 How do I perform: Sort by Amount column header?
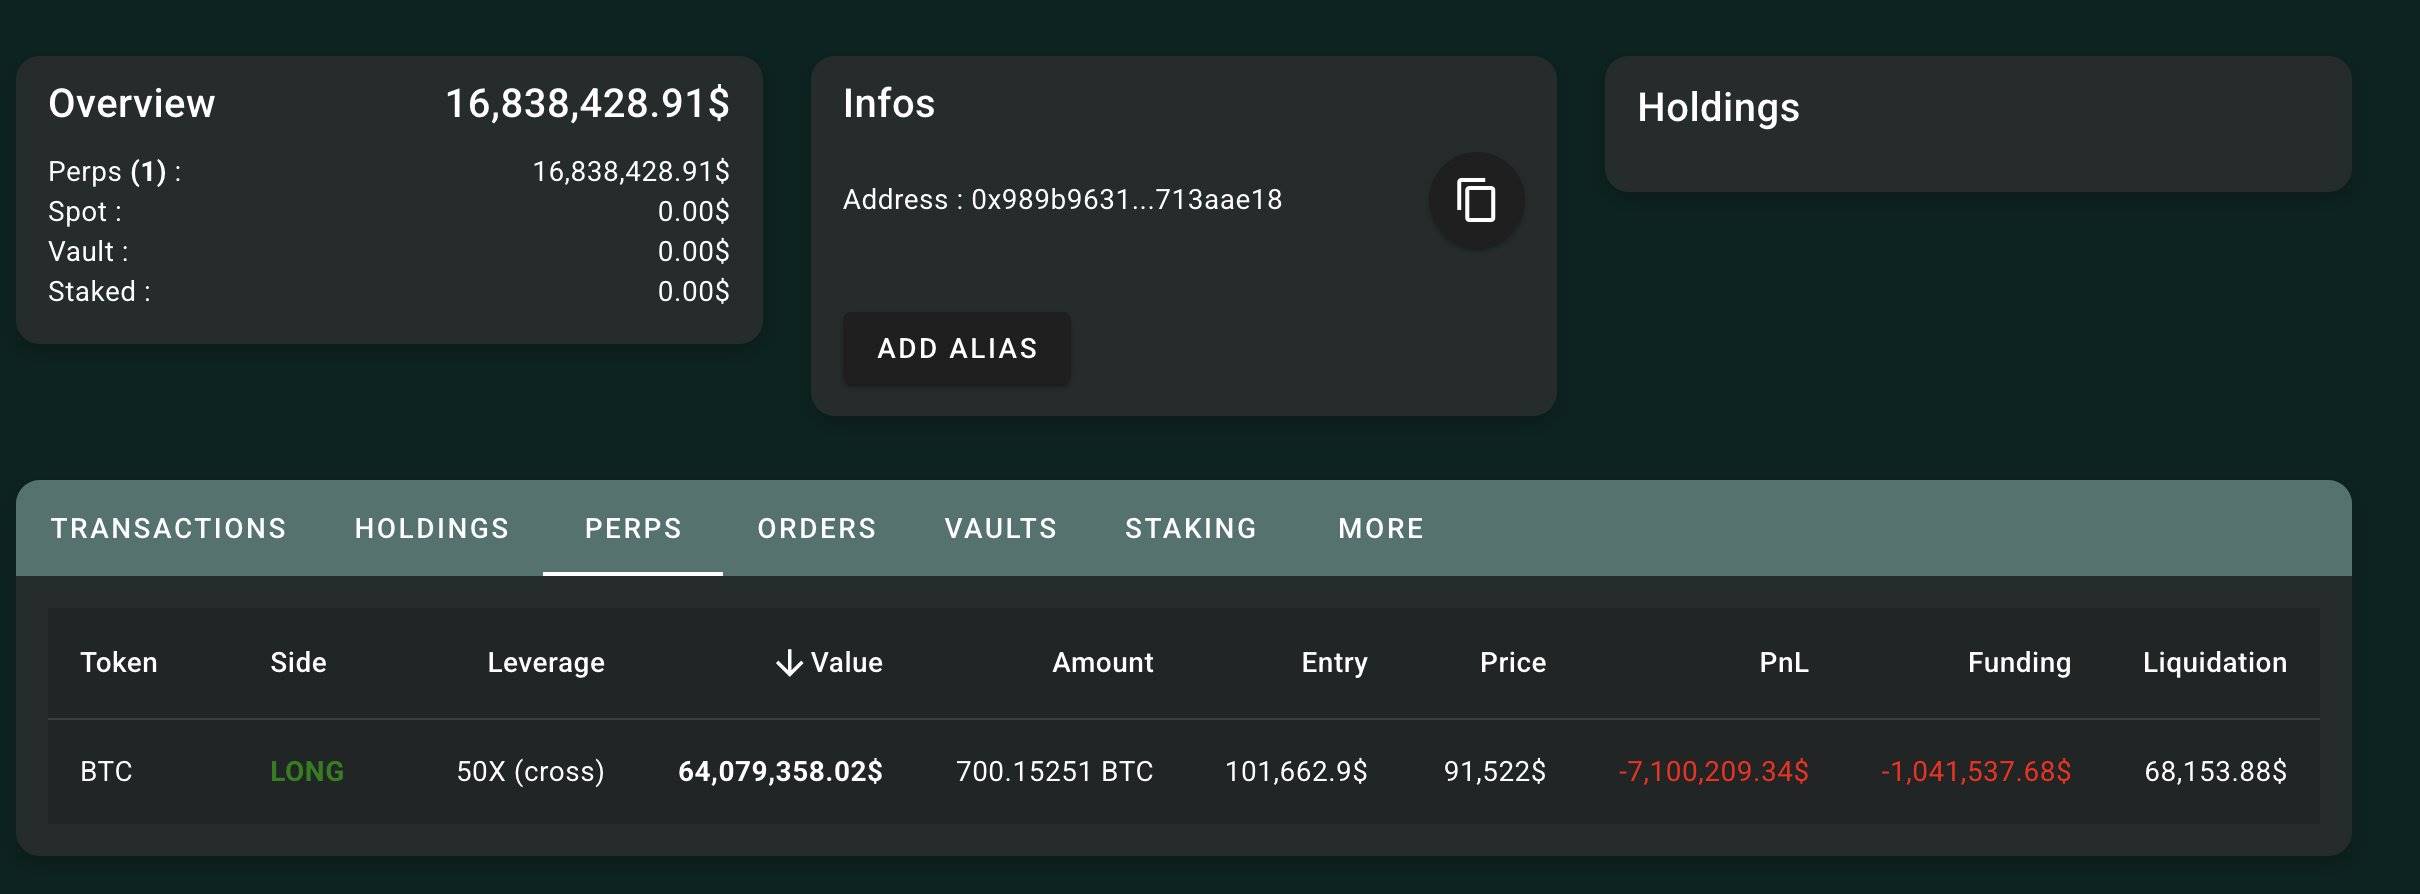coord(1103,663)
